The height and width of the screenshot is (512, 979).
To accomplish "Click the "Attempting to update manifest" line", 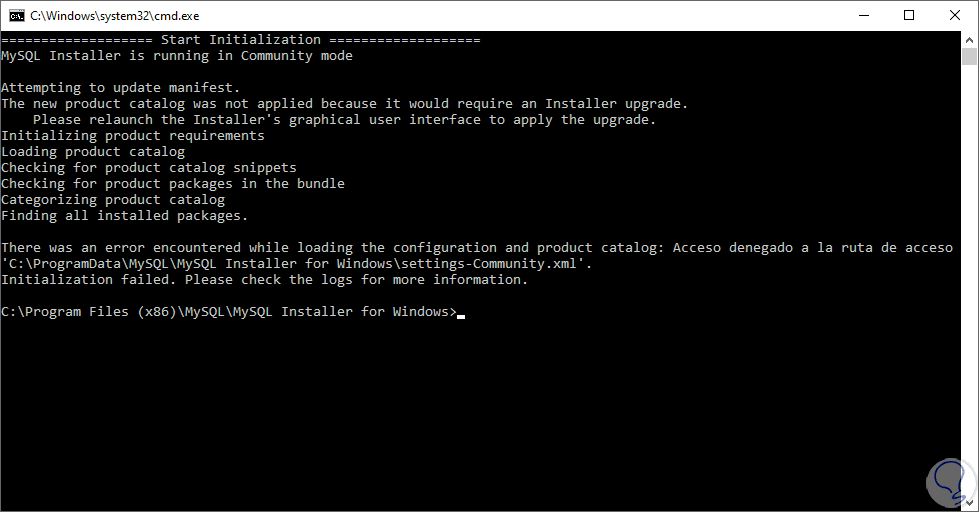I will [x=120, y=88].
